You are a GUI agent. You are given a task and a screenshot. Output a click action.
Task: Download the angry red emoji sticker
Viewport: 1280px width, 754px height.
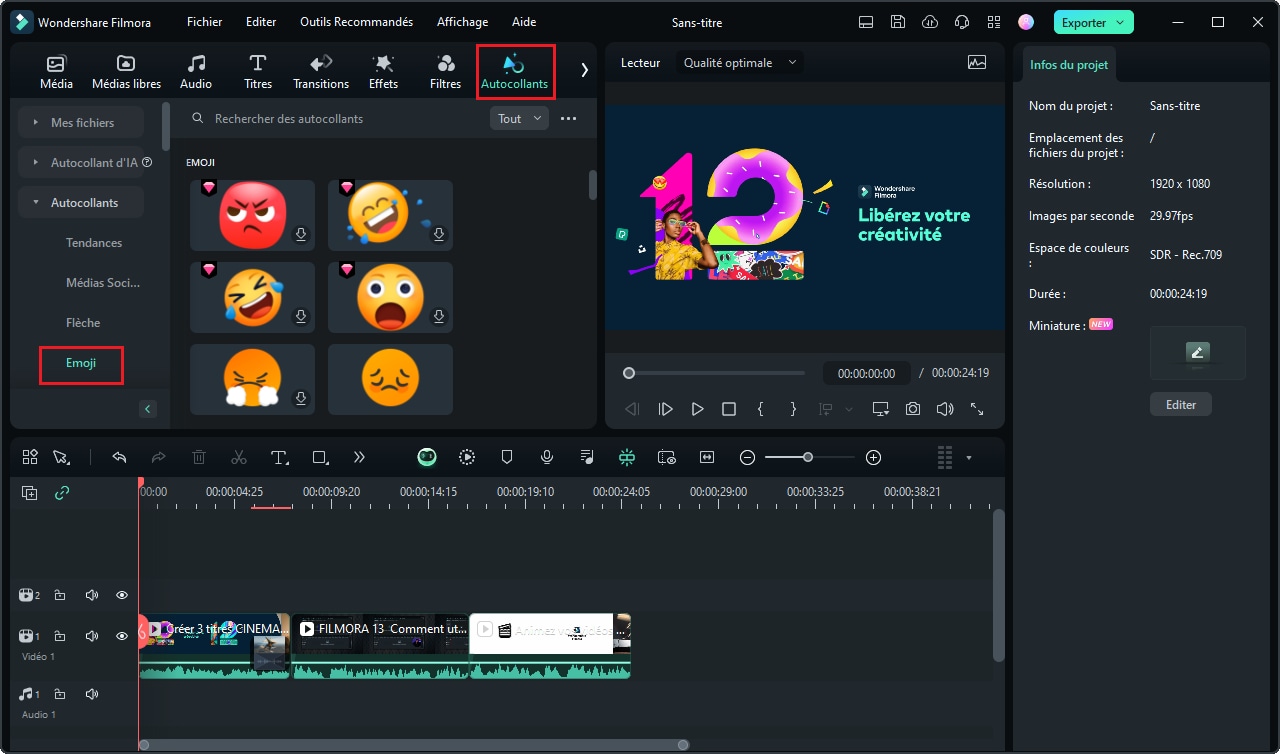(x=300, y=235)
